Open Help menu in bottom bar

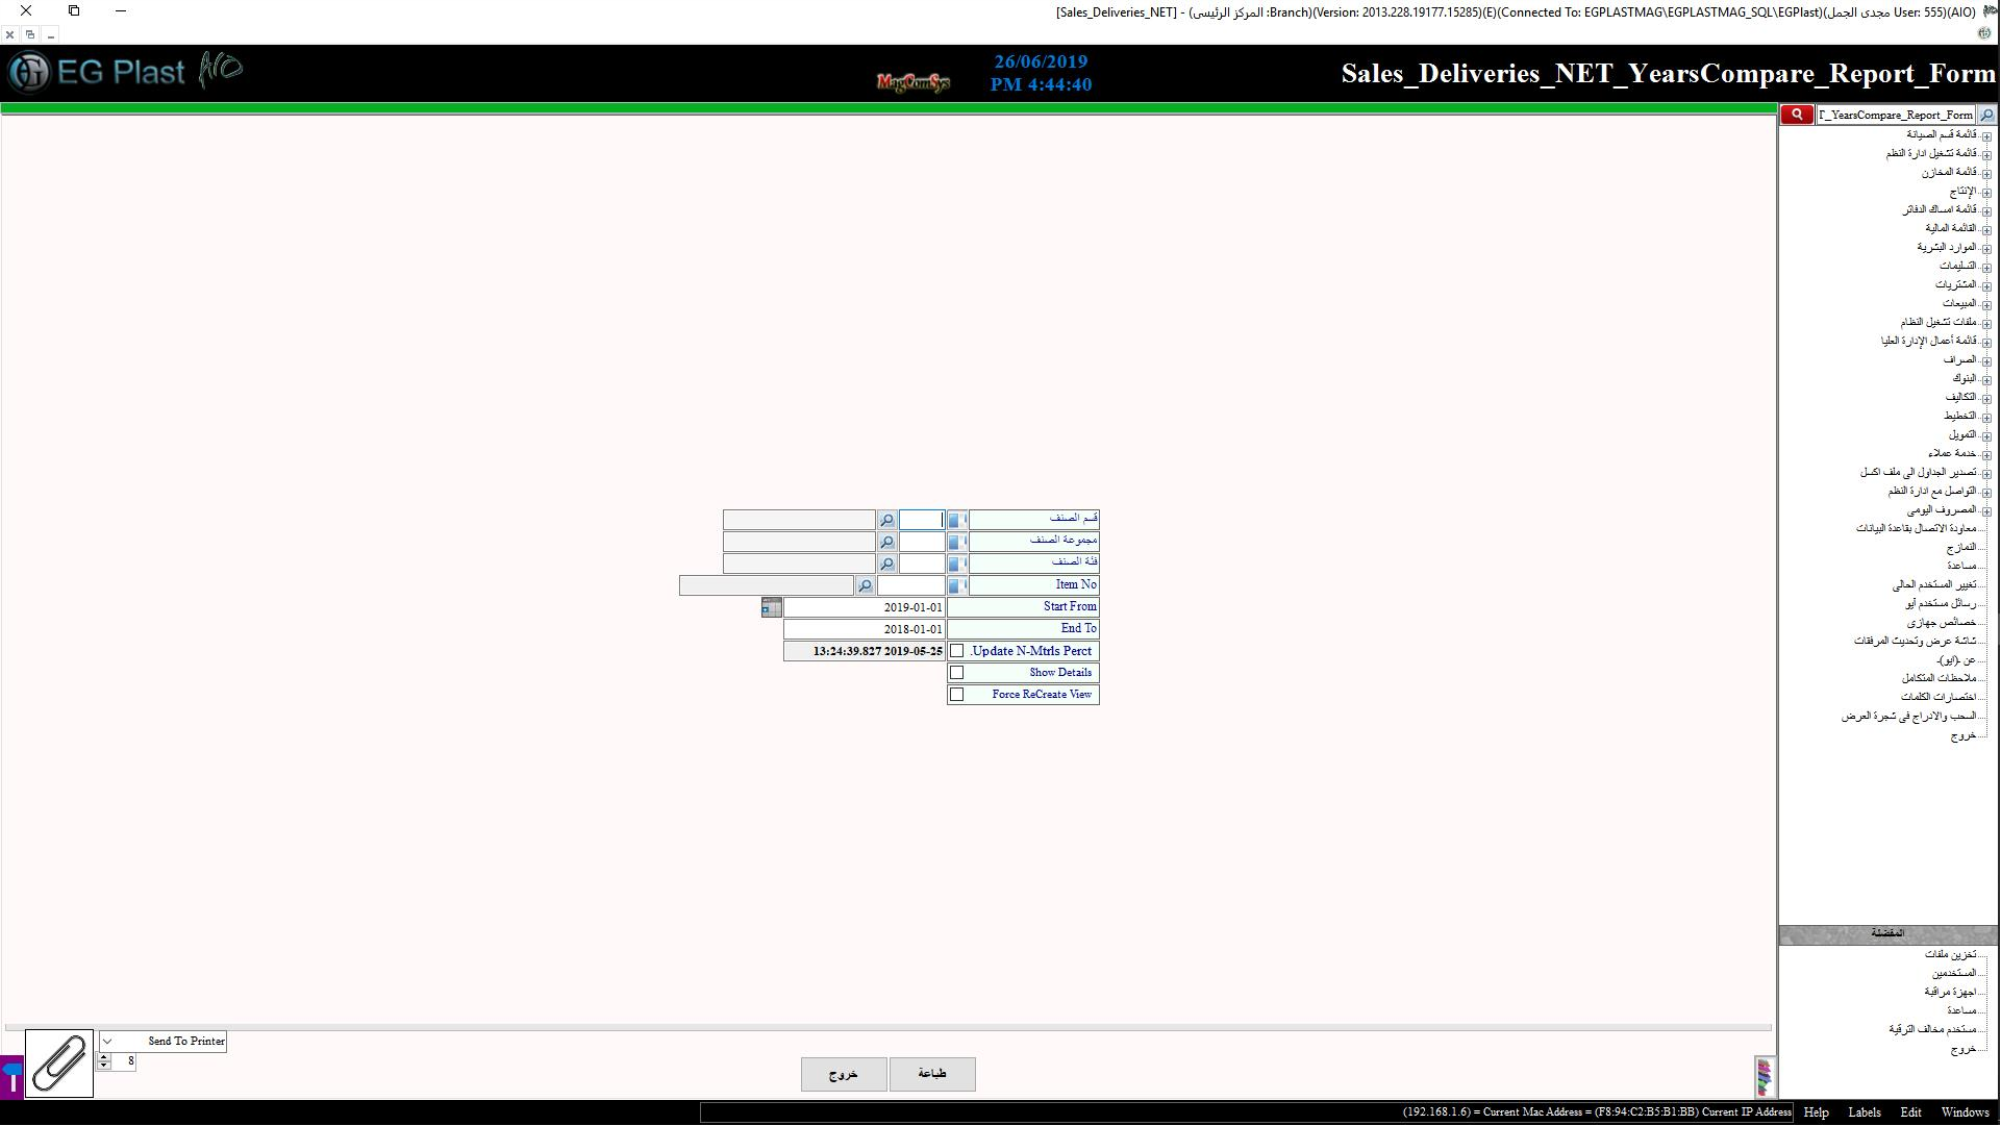pos(1816,1112)
